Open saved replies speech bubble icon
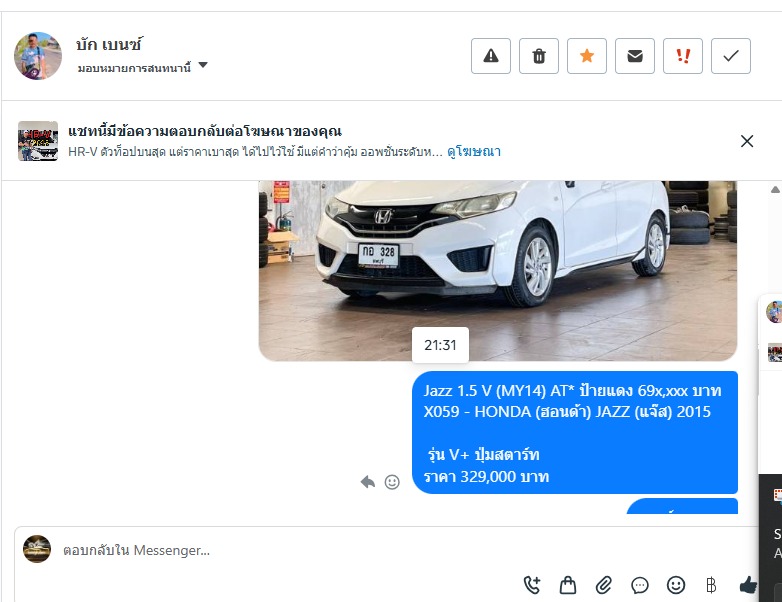Viewport: 782px width, 602px height. (x=640, y=585)
